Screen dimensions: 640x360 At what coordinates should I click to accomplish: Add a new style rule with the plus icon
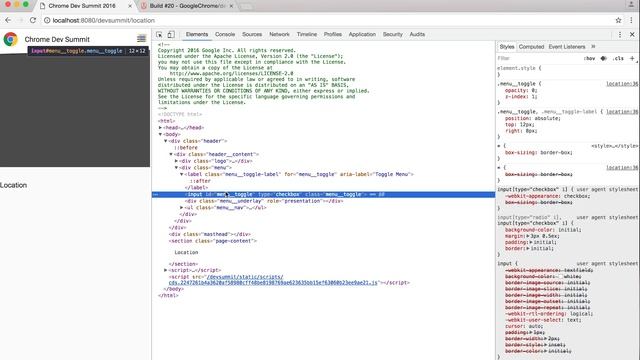[x=632, y=58]
